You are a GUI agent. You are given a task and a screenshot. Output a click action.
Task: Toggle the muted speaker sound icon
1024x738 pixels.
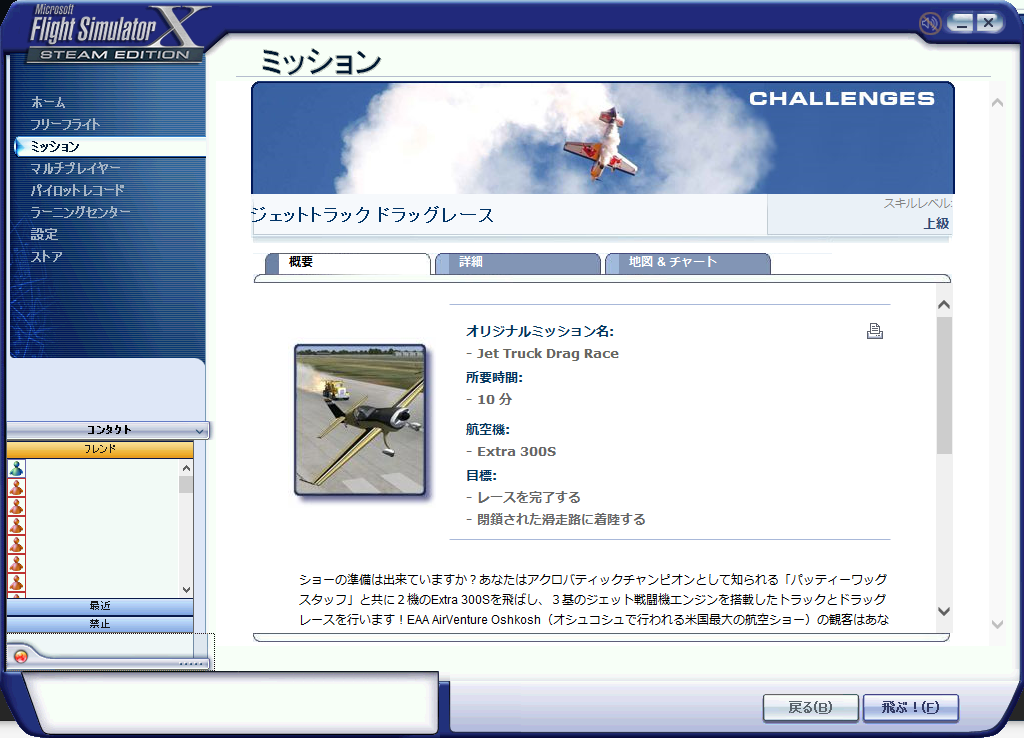pos(930,23)
